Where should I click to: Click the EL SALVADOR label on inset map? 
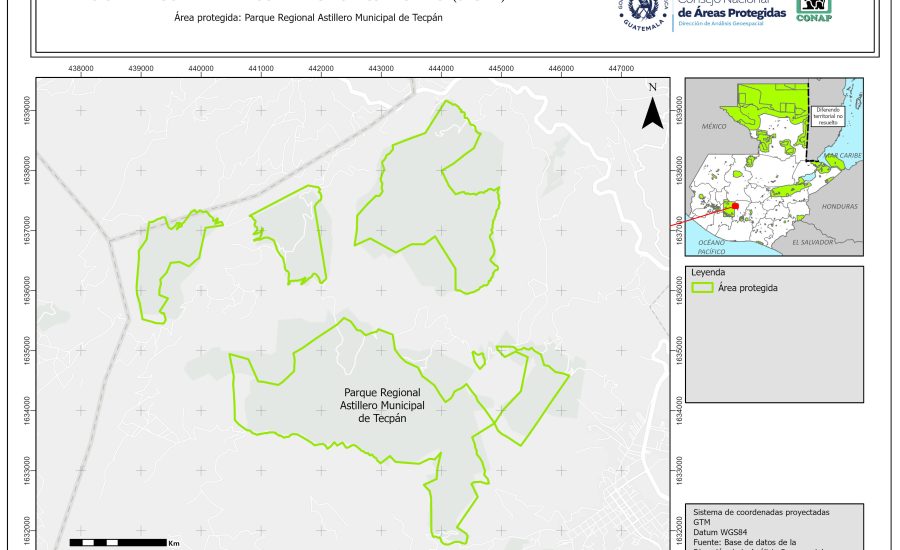(x=812, y=243)
